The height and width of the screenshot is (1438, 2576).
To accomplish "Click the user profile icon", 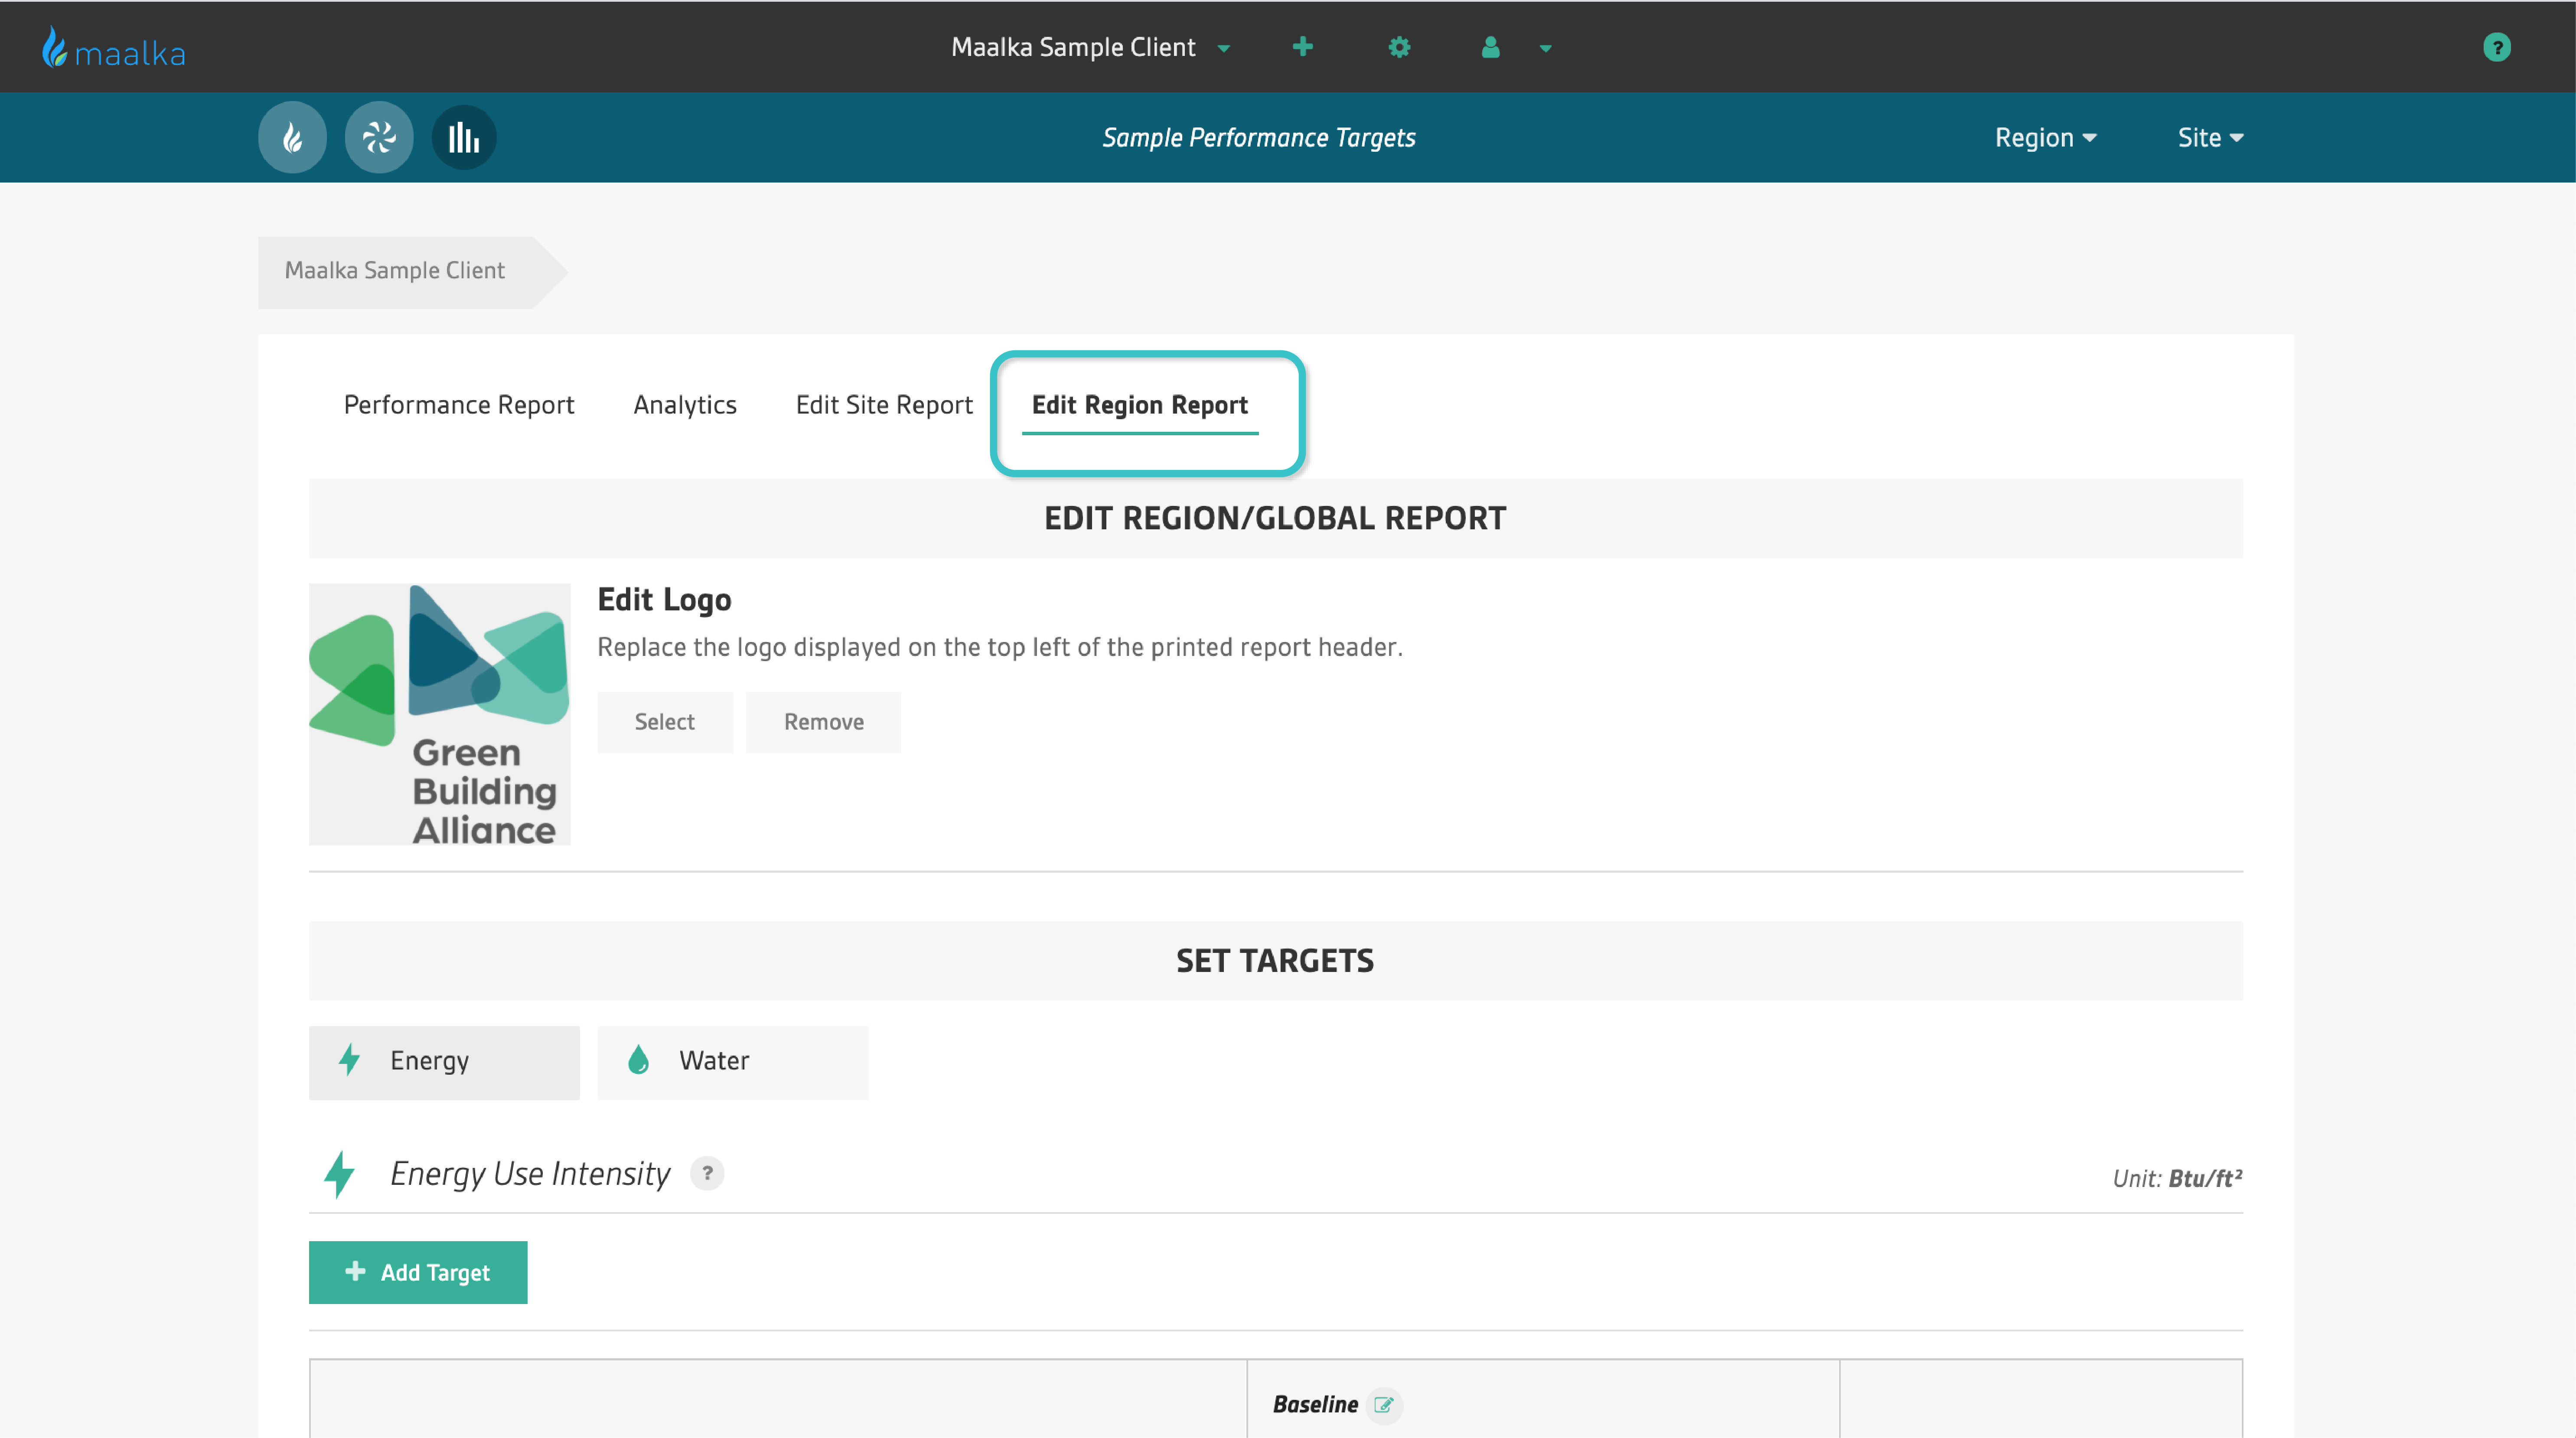I will click(1490, 47).
